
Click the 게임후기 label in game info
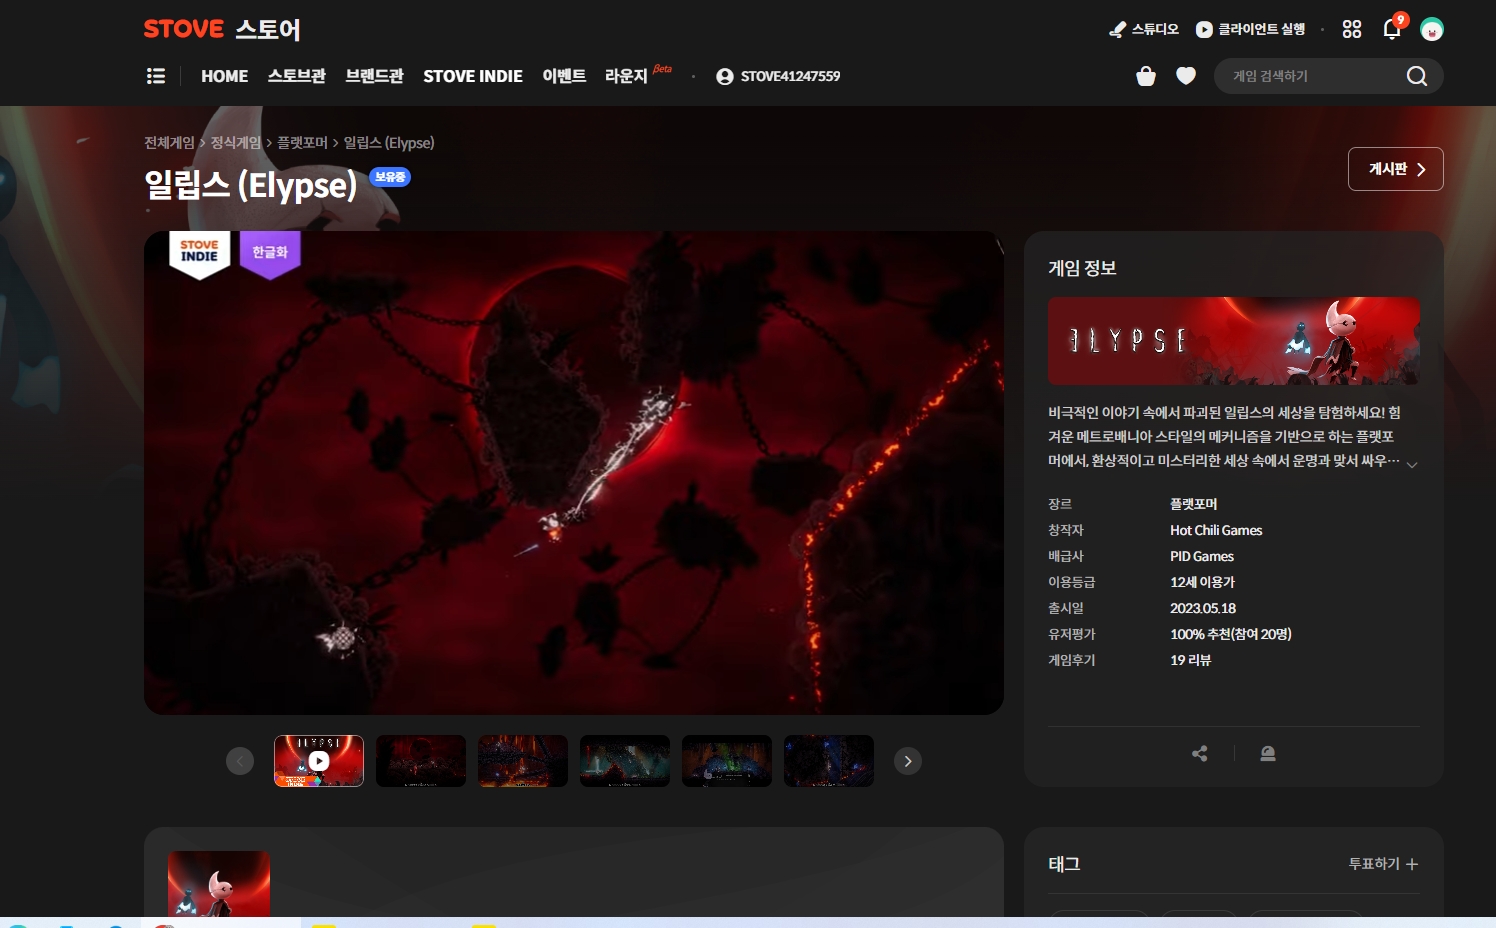(x=1072, y=660)
